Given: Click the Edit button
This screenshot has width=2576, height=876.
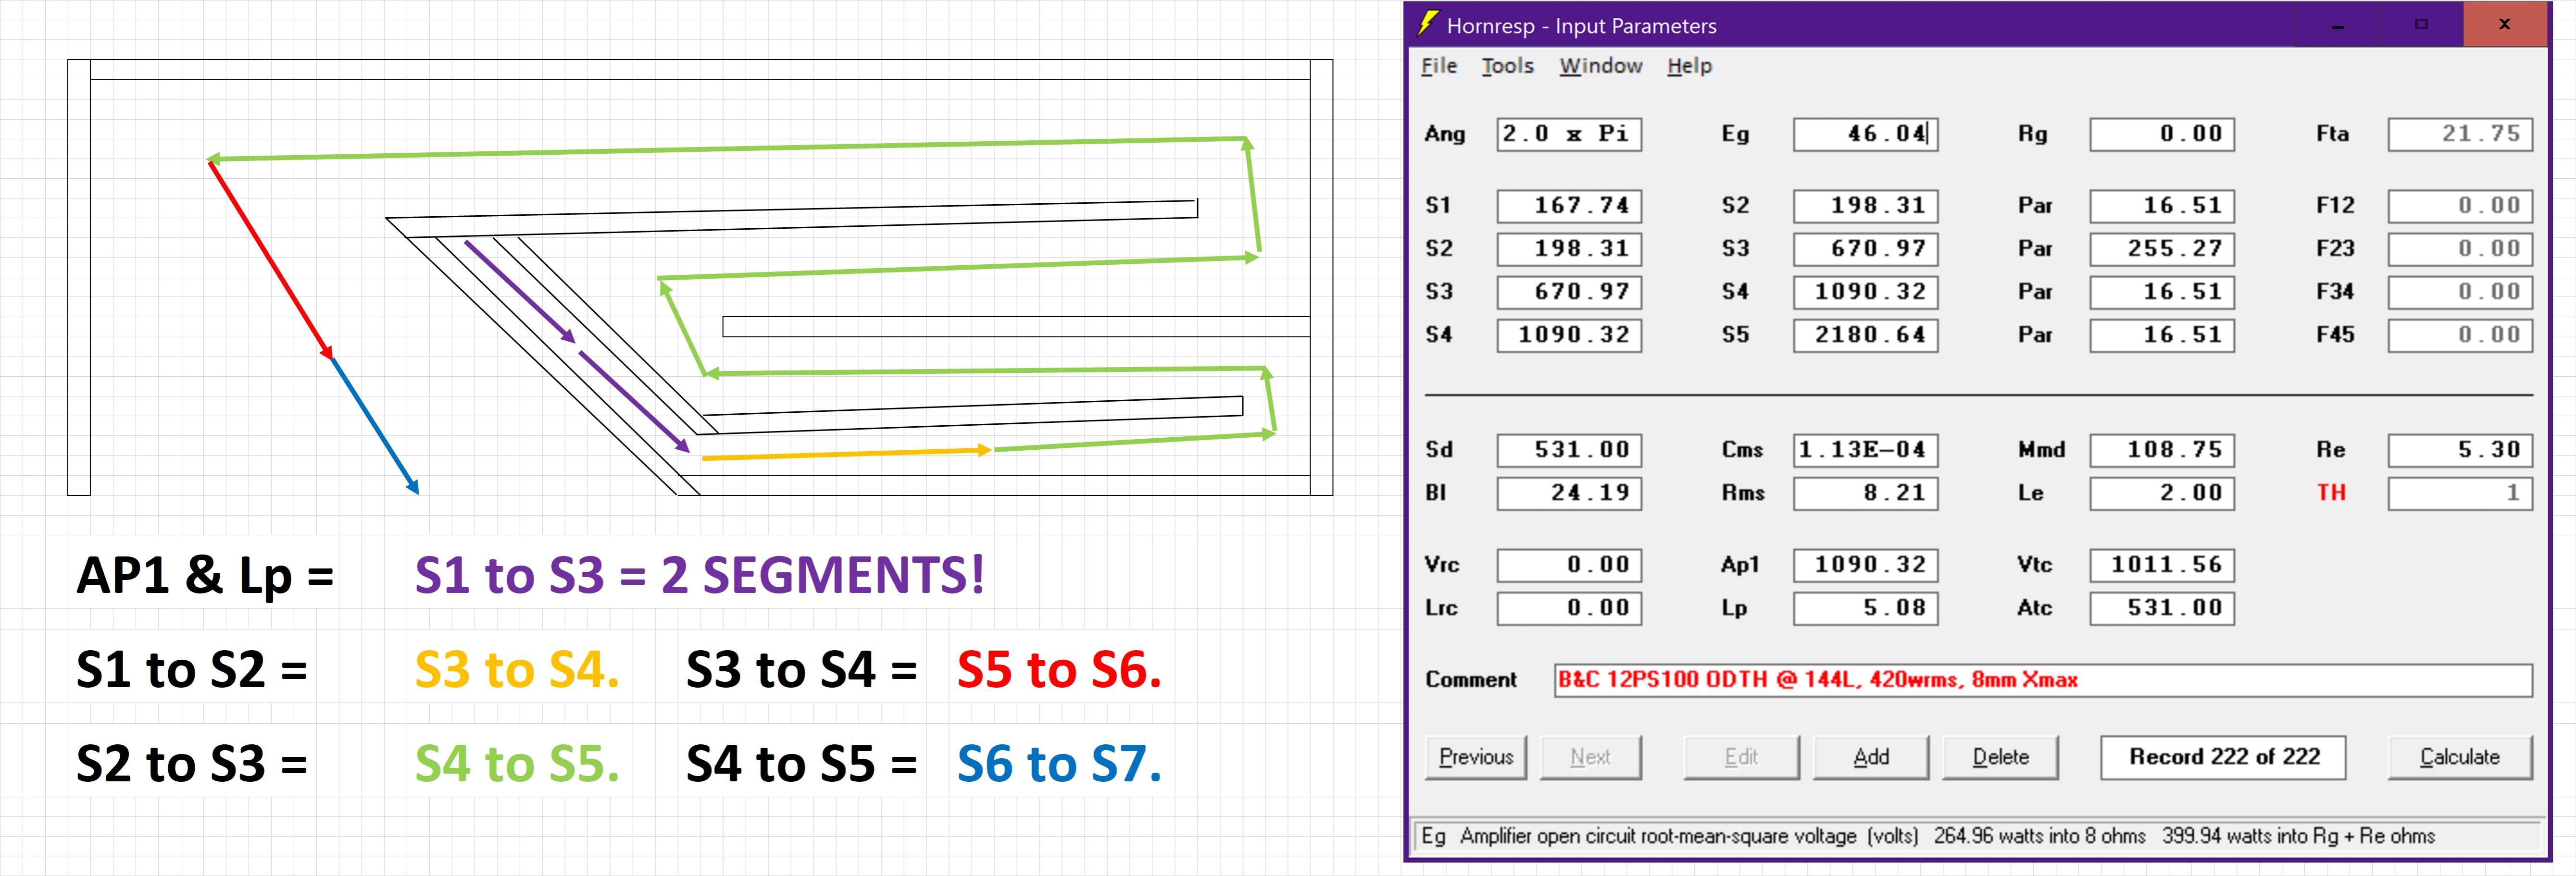Looking at the screenshot, I should tap(1741, 757).
